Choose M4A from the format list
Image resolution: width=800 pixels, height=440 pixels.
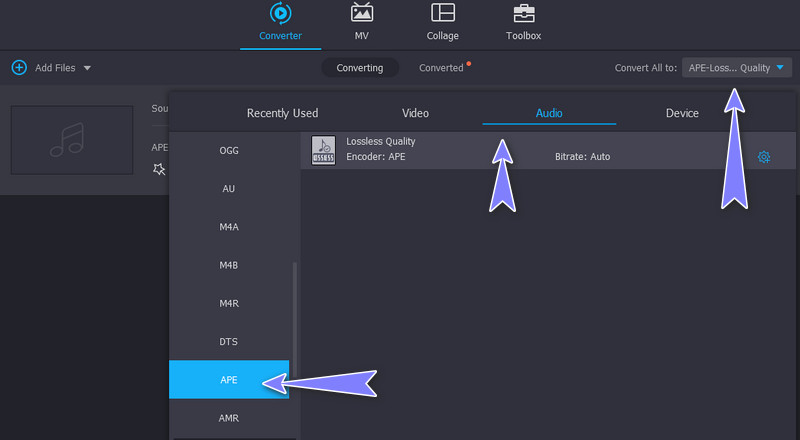coord(229,227)
